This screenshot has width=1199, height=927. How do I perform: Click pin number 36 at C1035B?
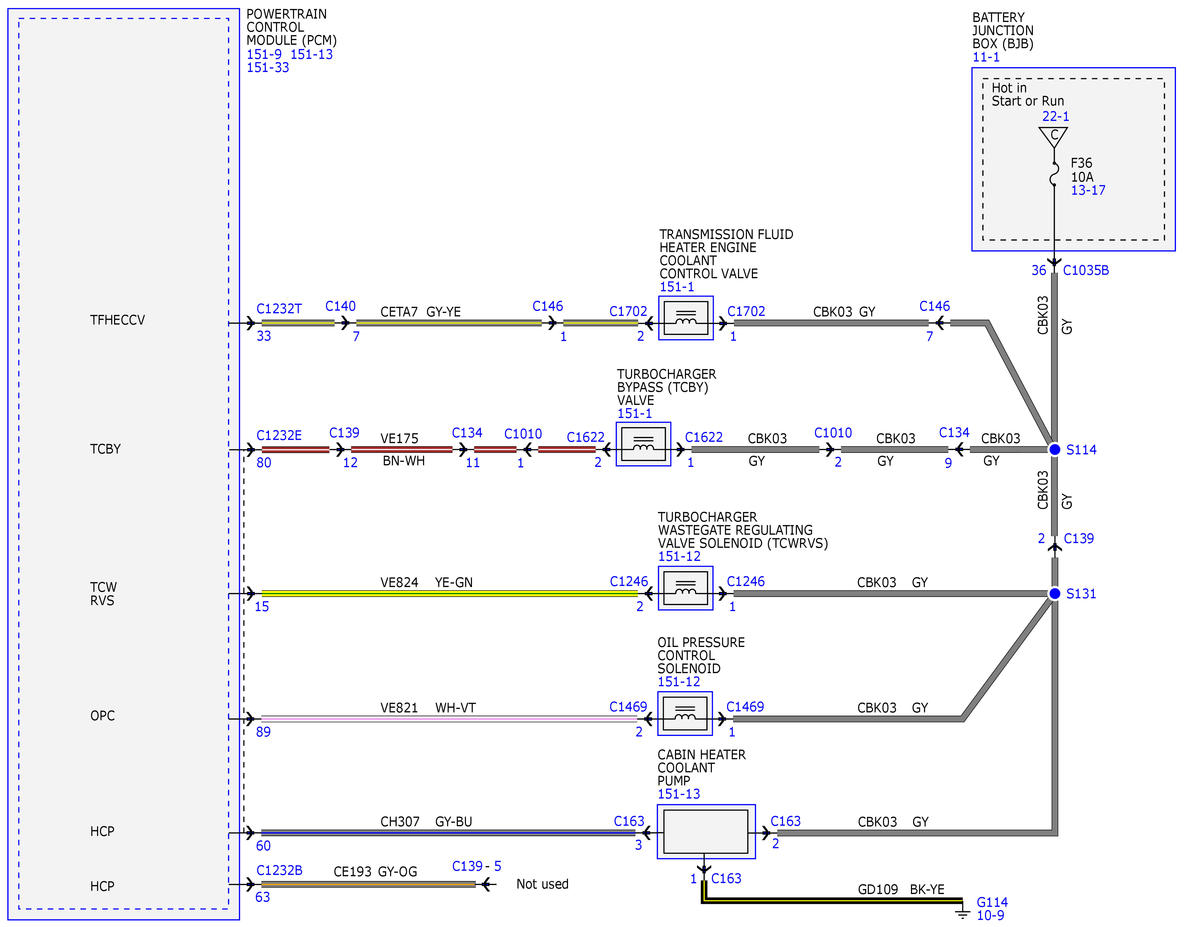point(1038,271)
